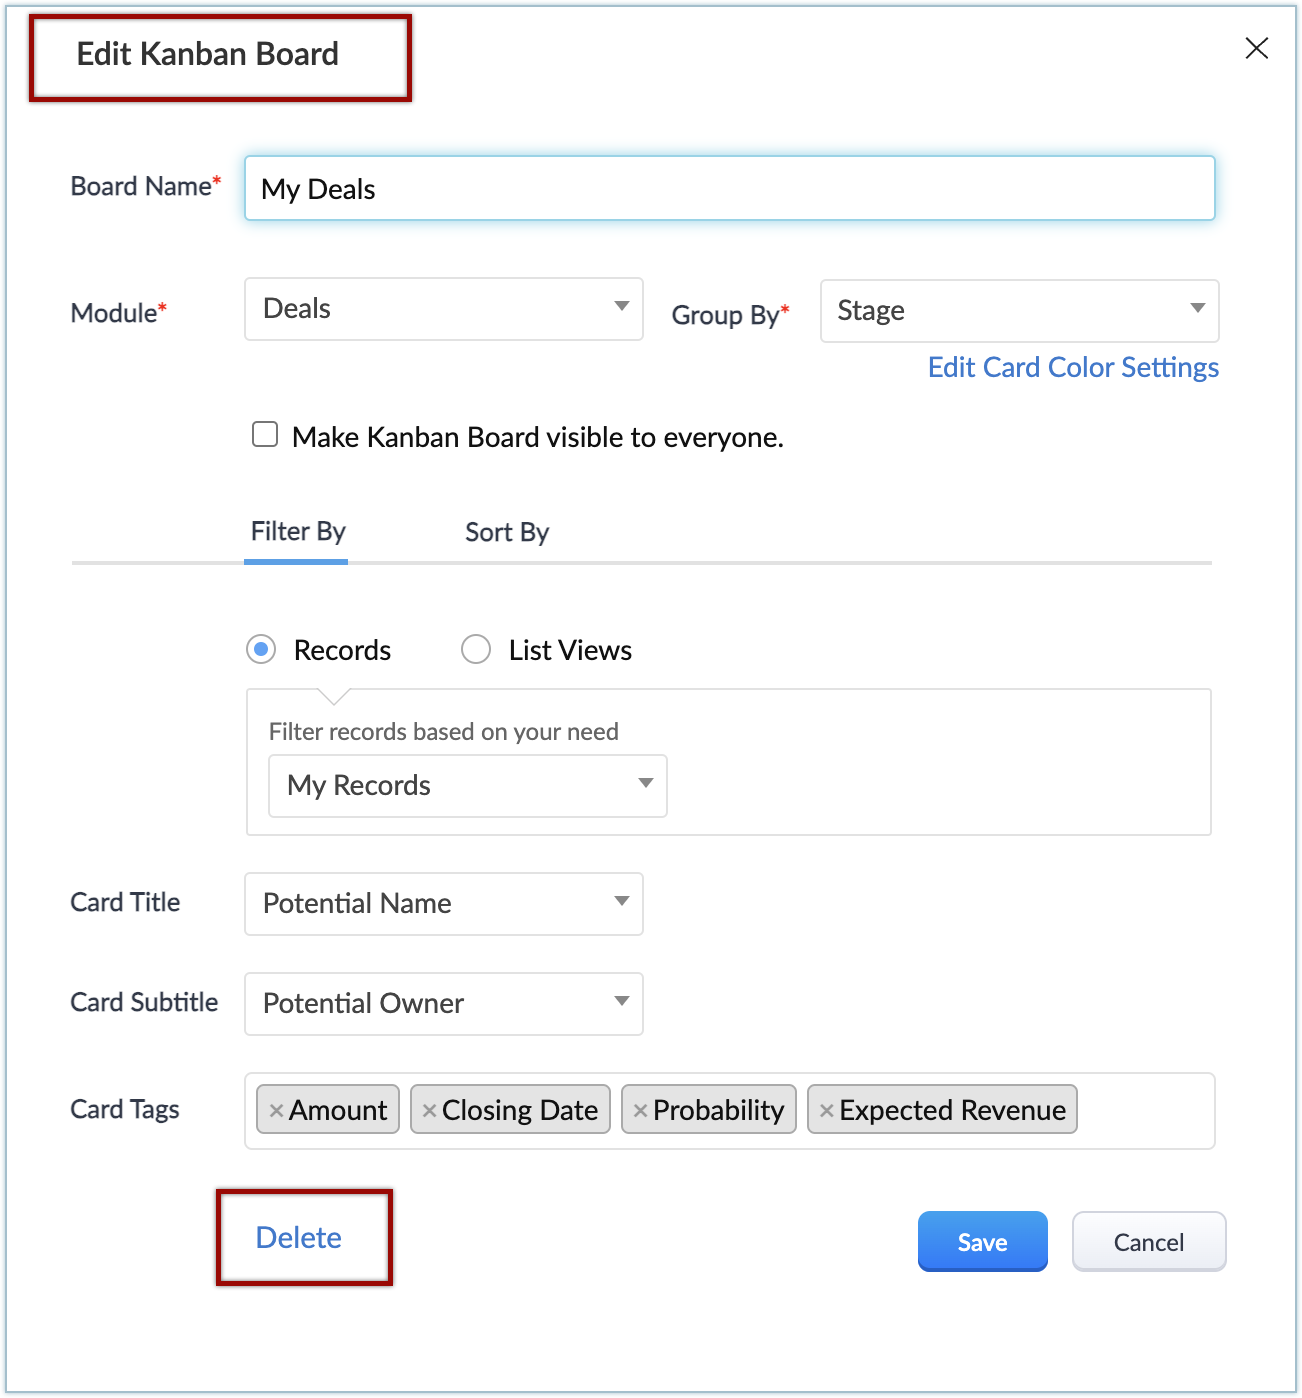Switch to the Filter By tab
Viewport: 1302px width, 1398px height.
coord(297,532)
